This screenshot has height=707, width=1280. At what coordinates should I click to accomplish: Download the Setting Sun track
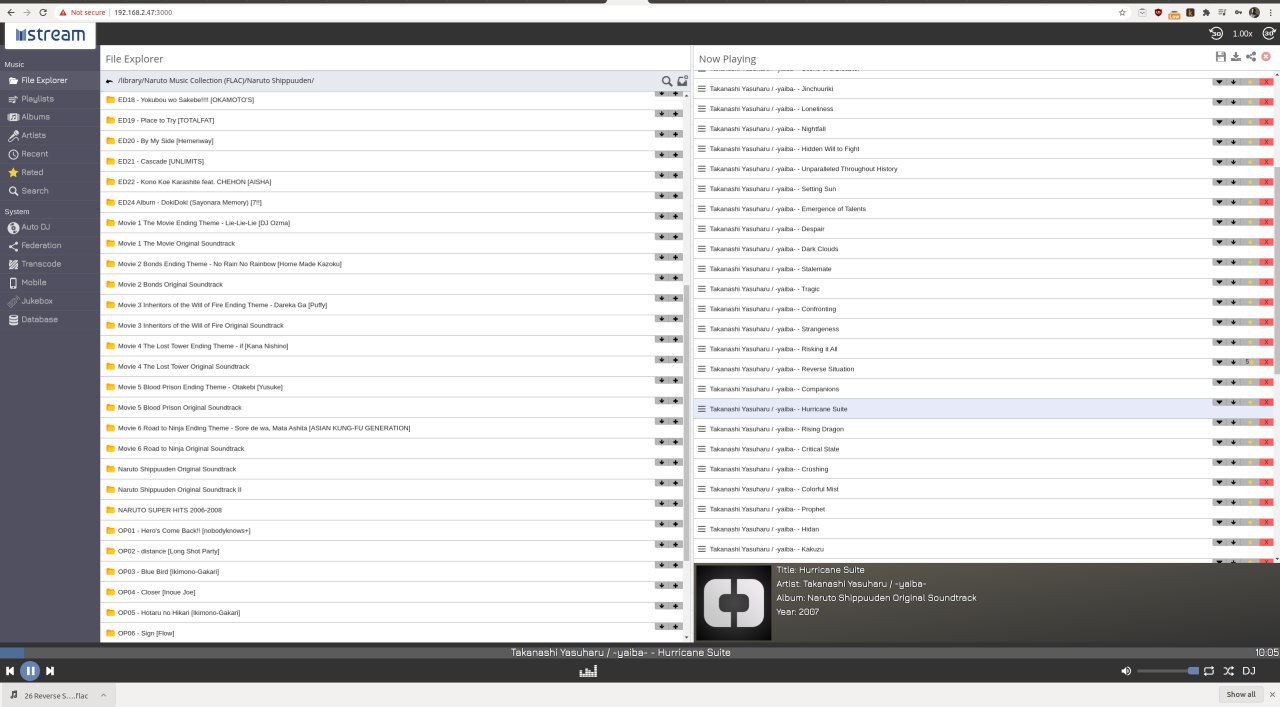coord(1234,182)
